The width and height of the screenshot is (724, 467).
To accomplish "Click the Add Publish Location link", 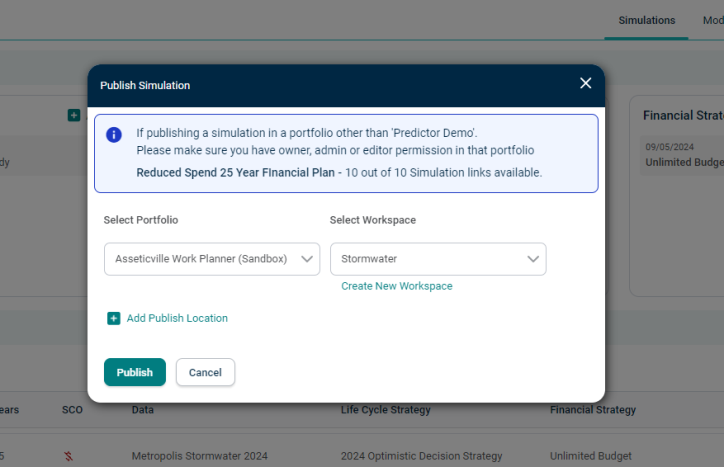I will tap(177, 318).
